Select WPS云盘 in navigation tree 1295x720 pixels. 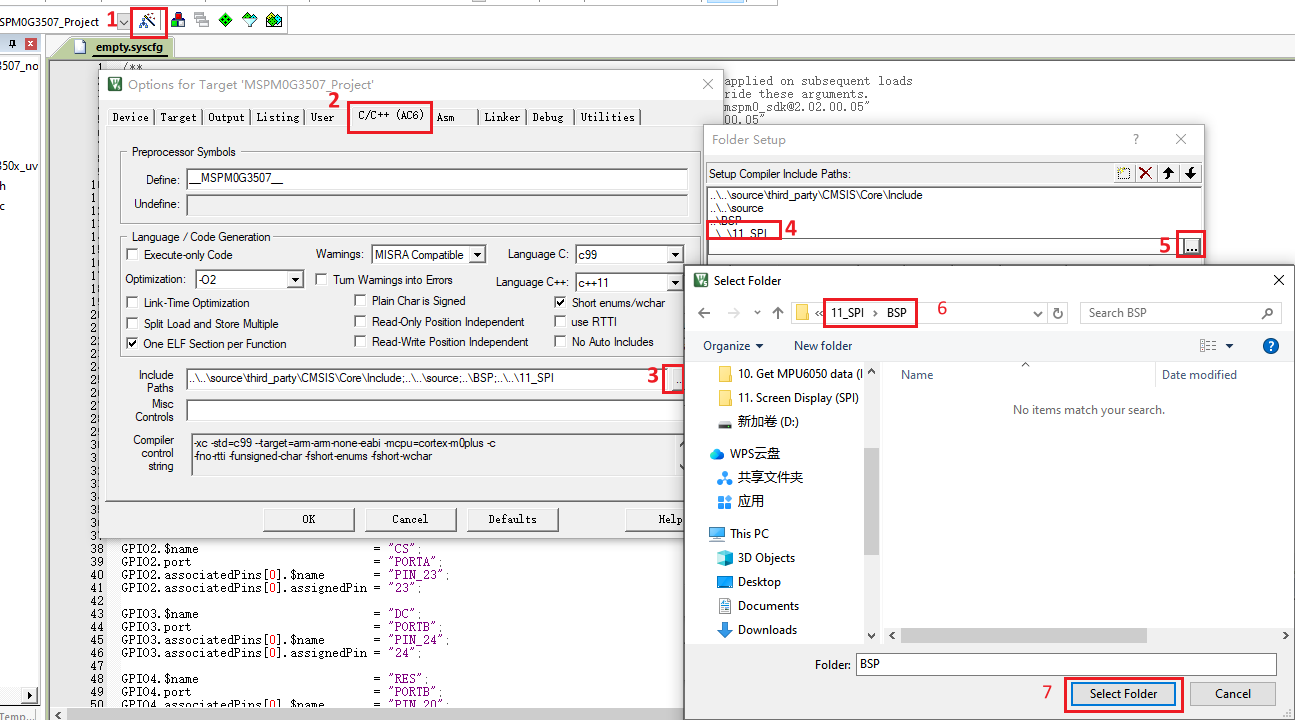744,454
